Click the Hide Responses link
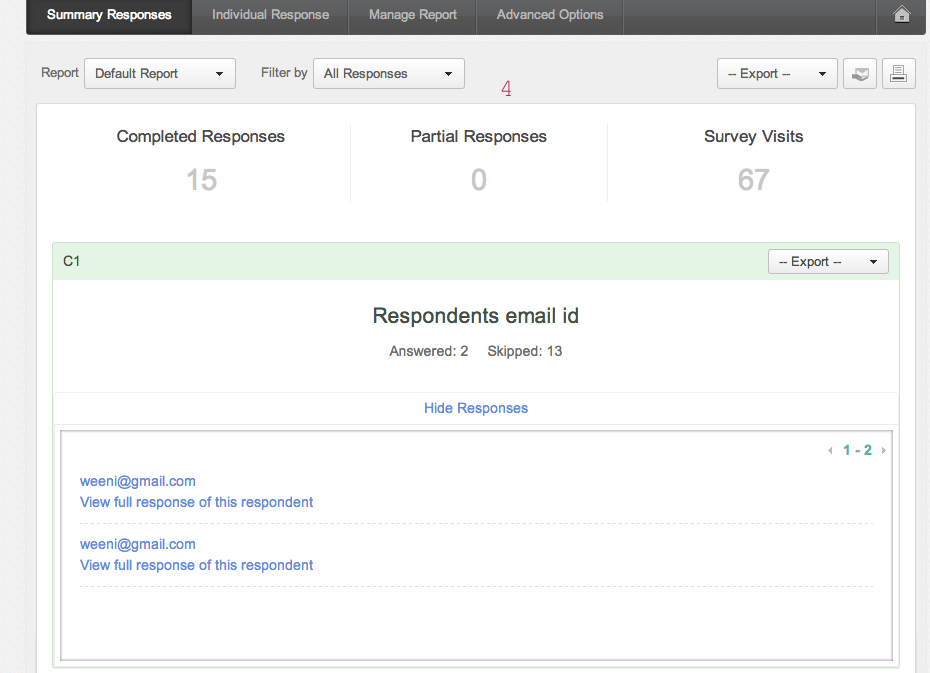 point(476,408)
